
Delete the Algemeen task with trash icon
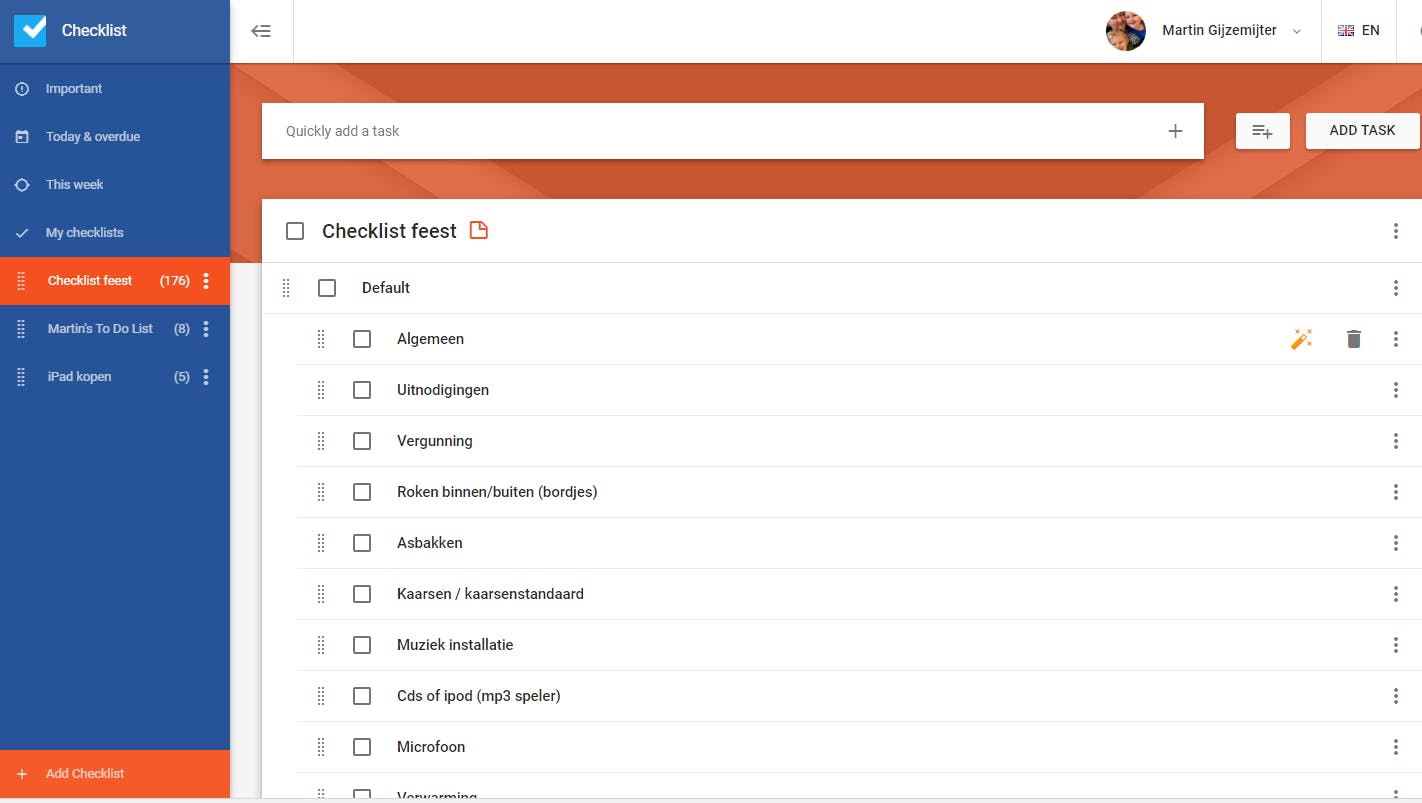pyautogui.click(x=1354, y=339)
